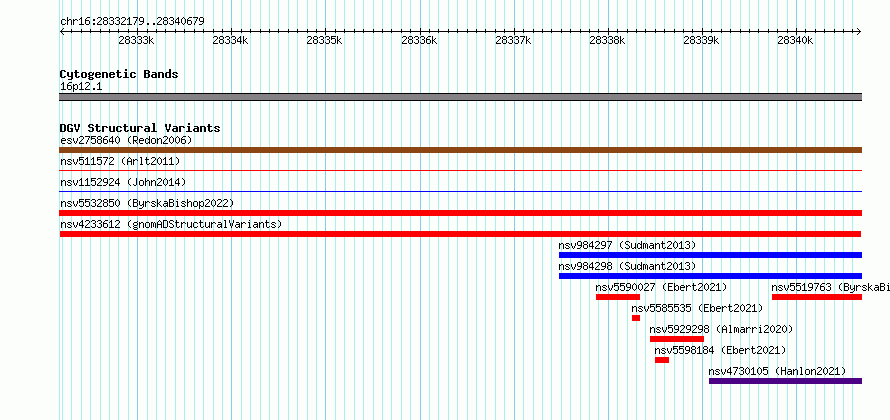Click the 28337k ruler position
The width and height of the screenshot is (890, 420).
513,40
